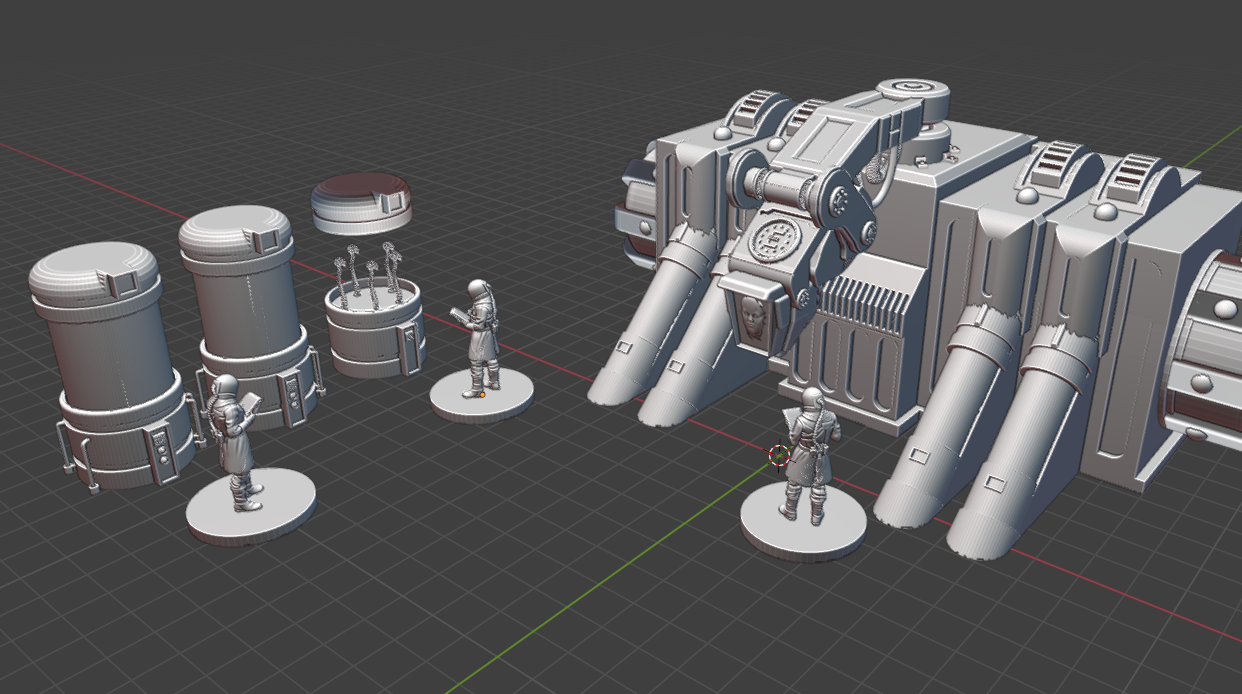The image size is (1242, 694).
Task: Click the figure reading a book near open canister
Action: (x=480, y=338)
